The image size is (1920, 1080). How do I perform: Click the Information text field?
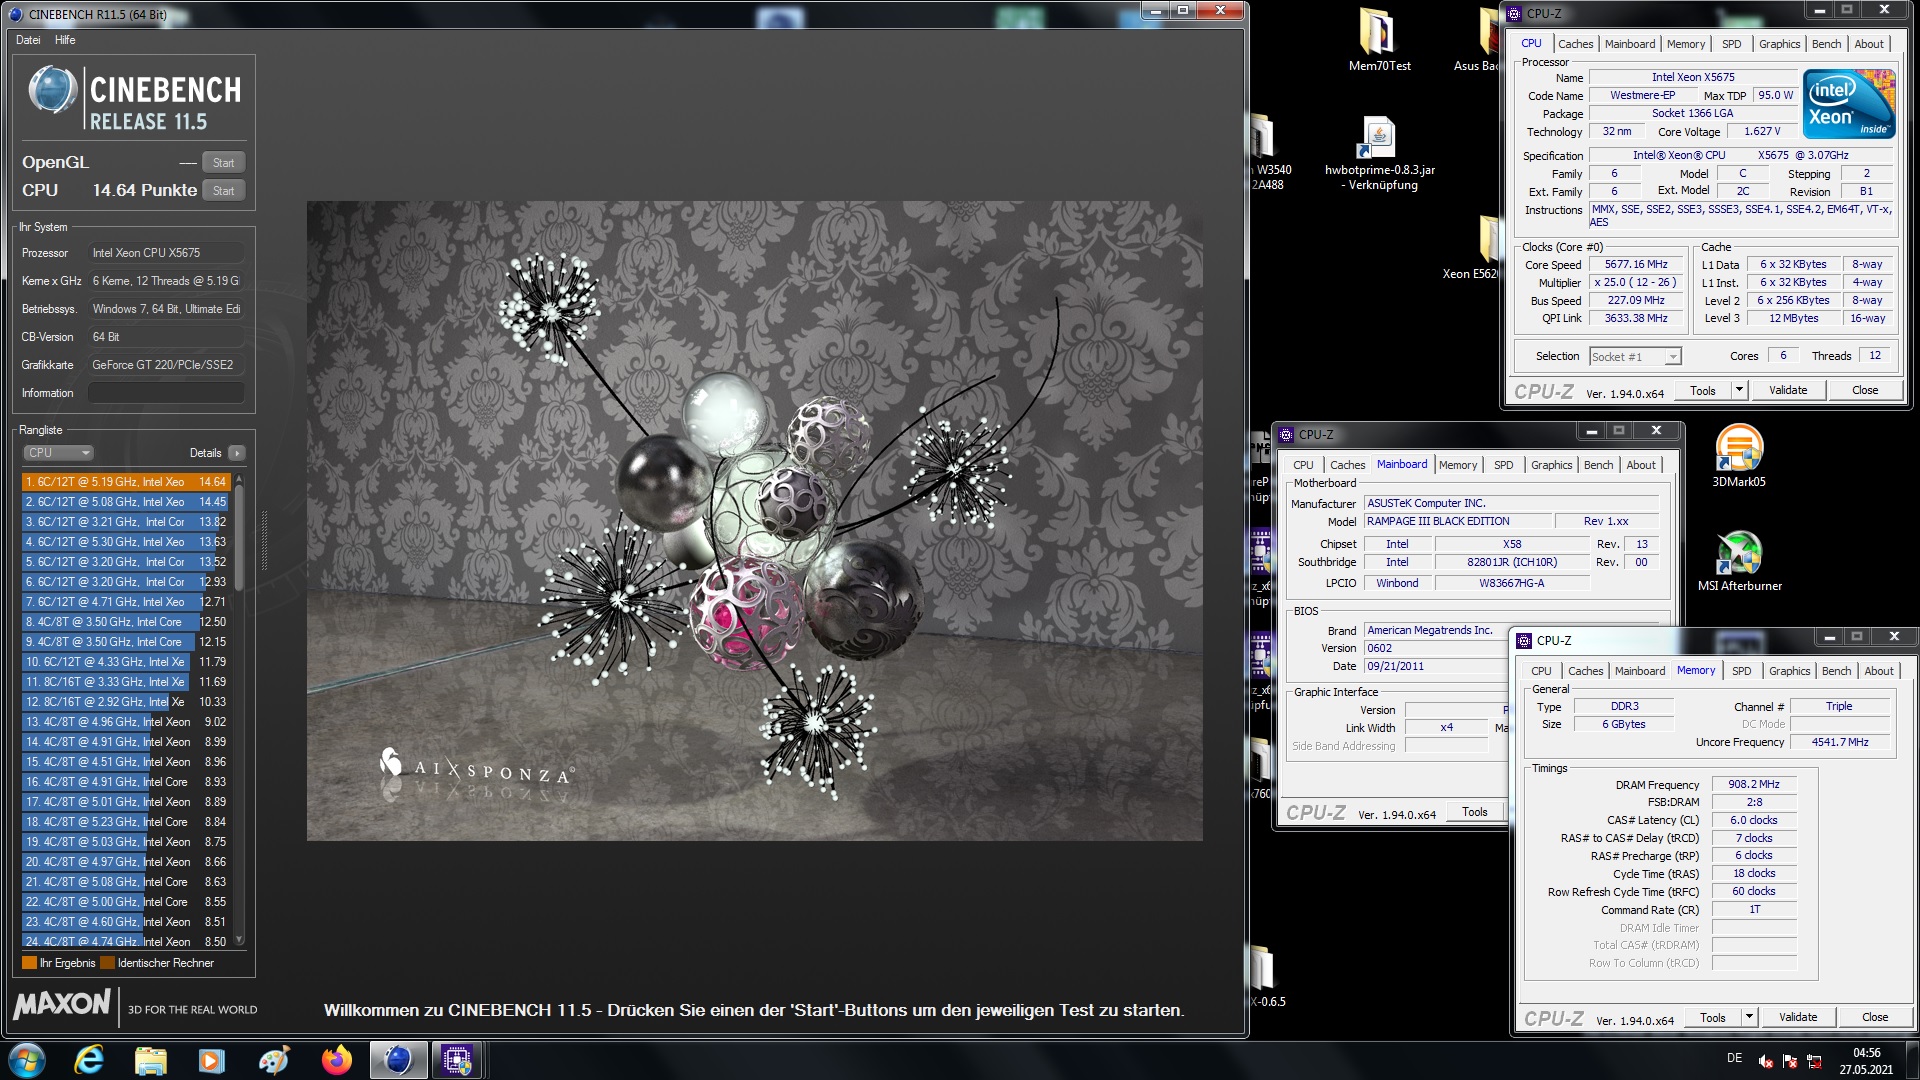[166, 393]
